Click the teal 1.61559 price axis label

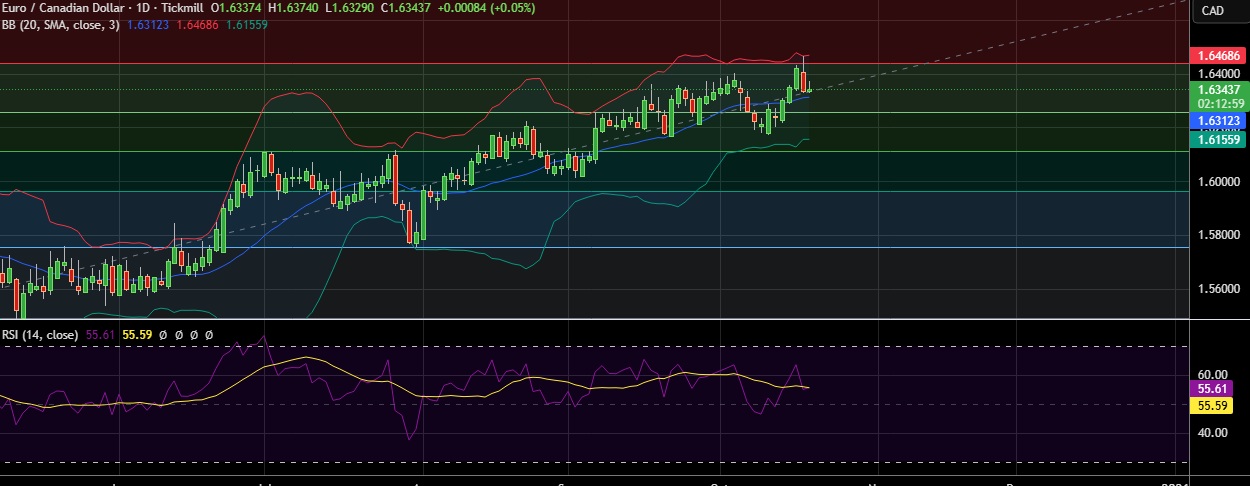click(x=1216, y=139)
